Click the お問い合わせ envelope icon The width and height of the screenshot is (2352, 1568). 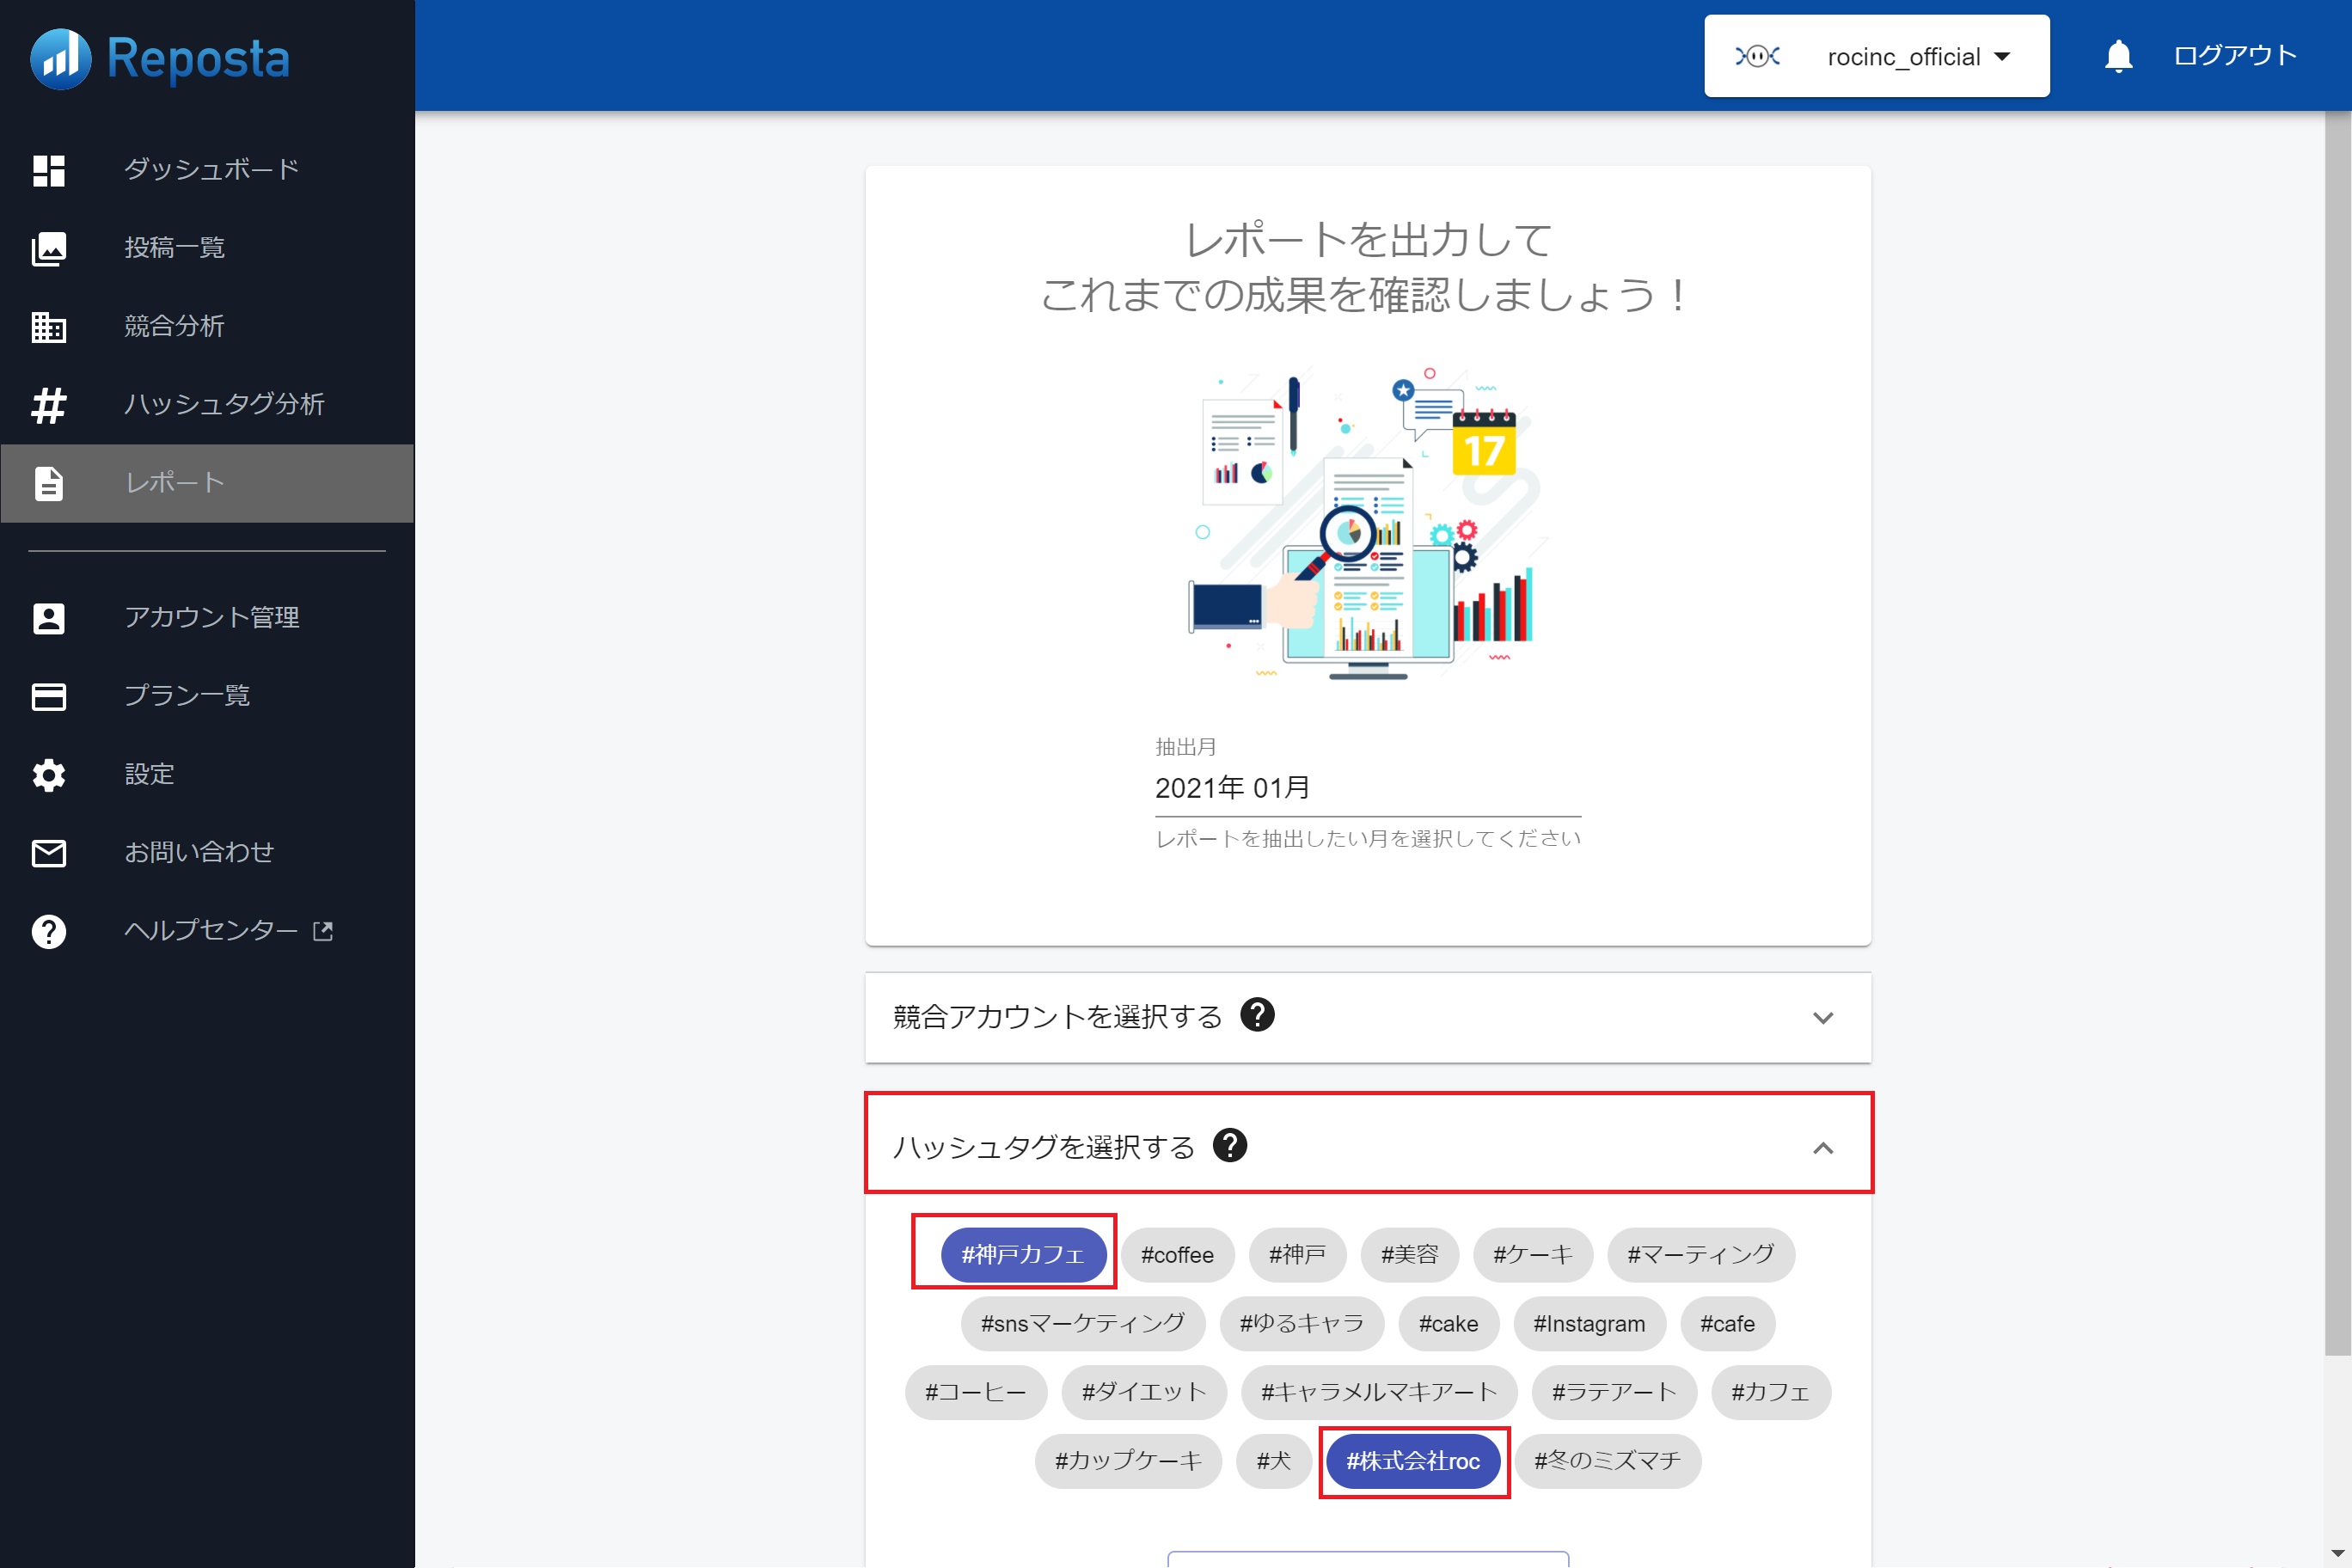(49, 853)
